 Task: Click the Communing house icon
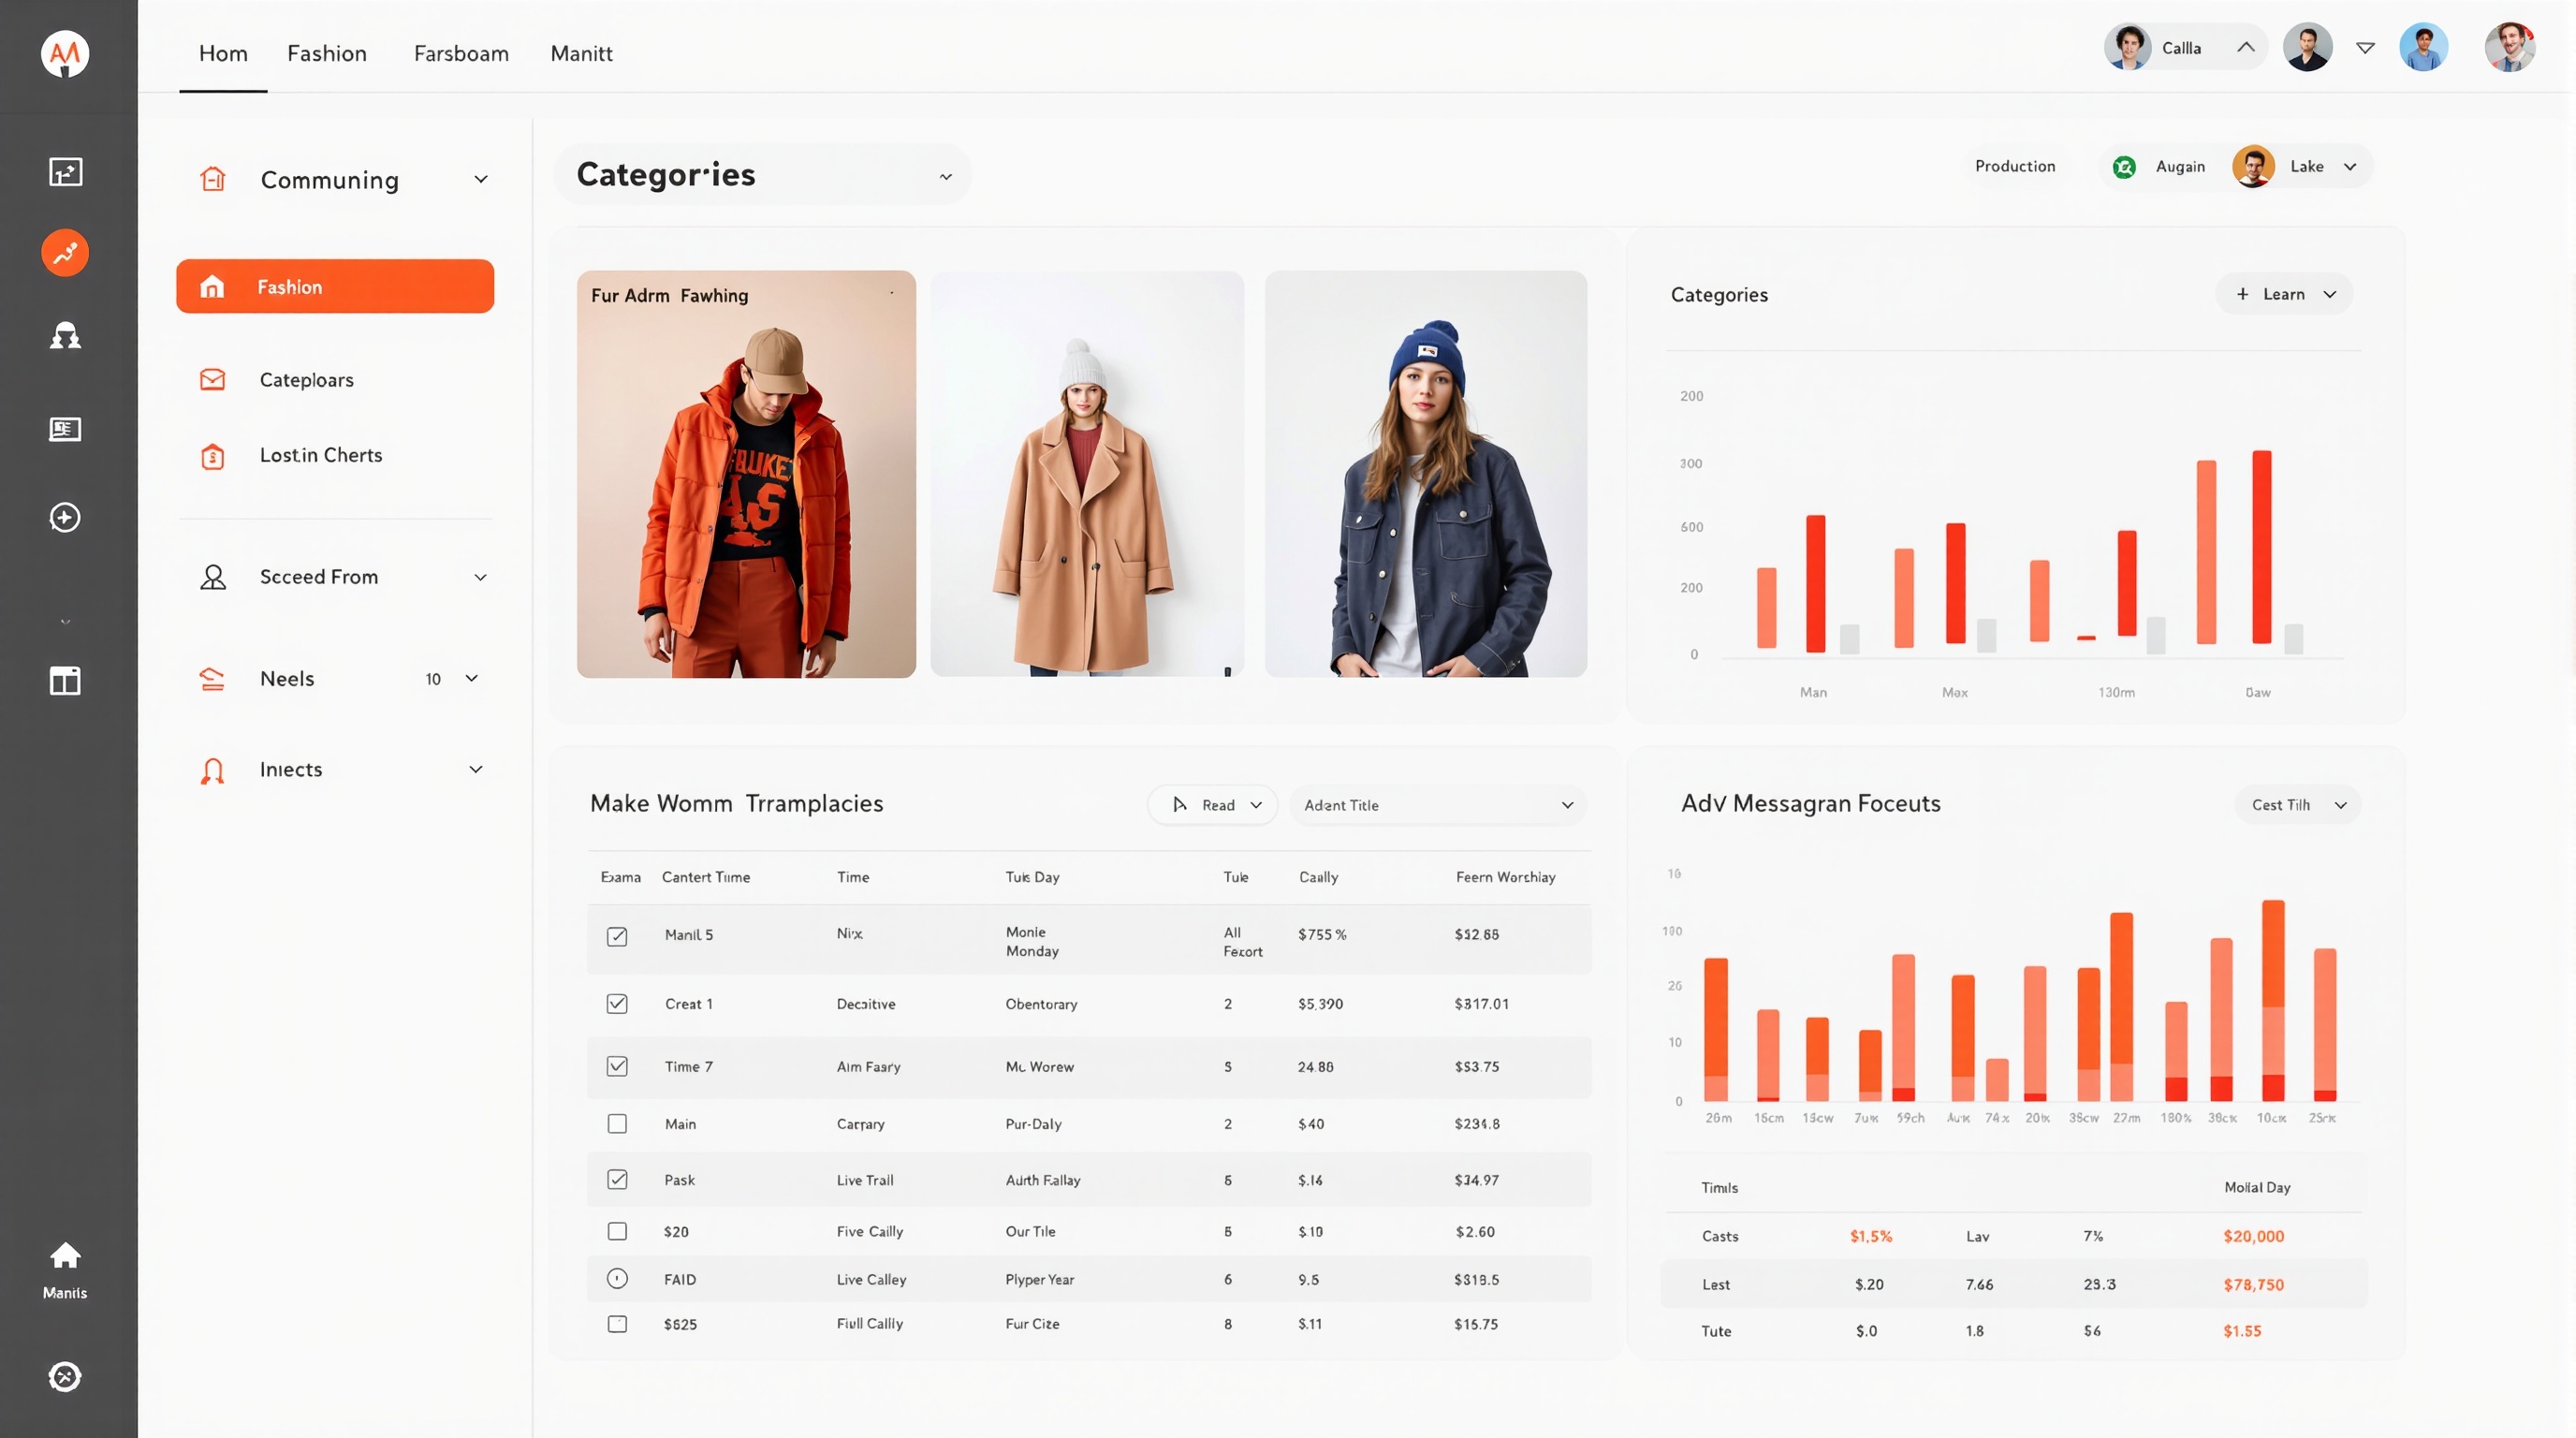point(213,179)
